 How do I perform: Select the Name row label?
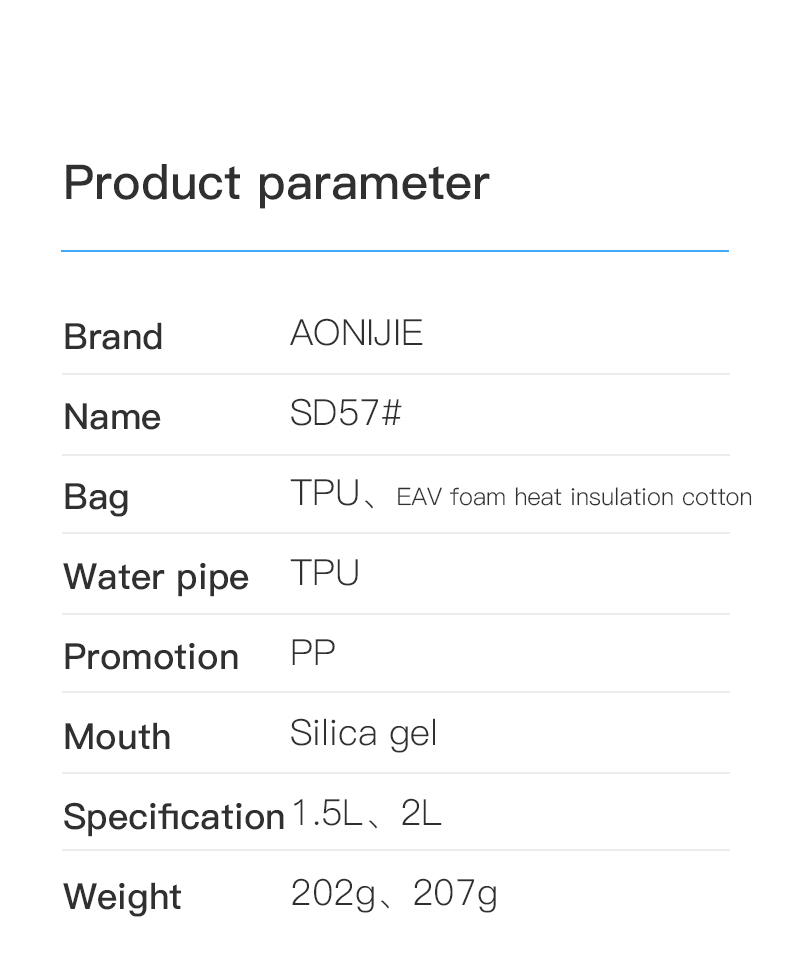112,417
